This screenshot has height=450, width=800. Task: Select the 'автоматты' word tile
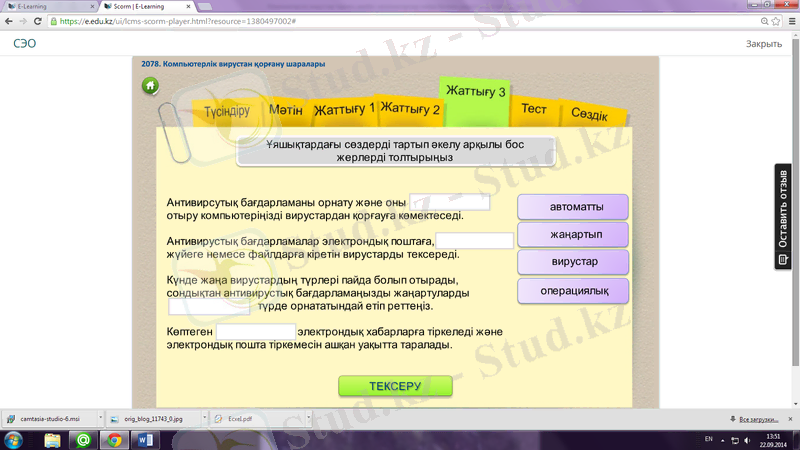tap(573, 207)
